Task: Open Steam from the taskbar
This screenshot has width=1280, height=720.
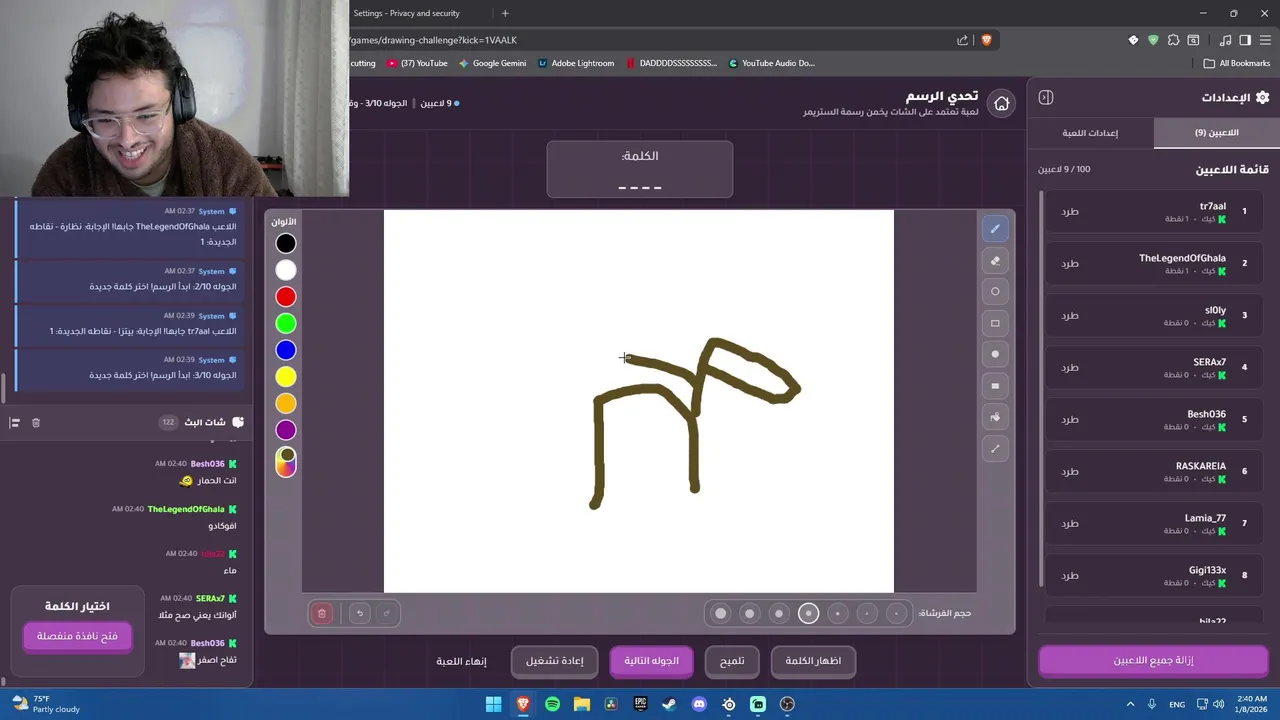Action: pos(669,704)
